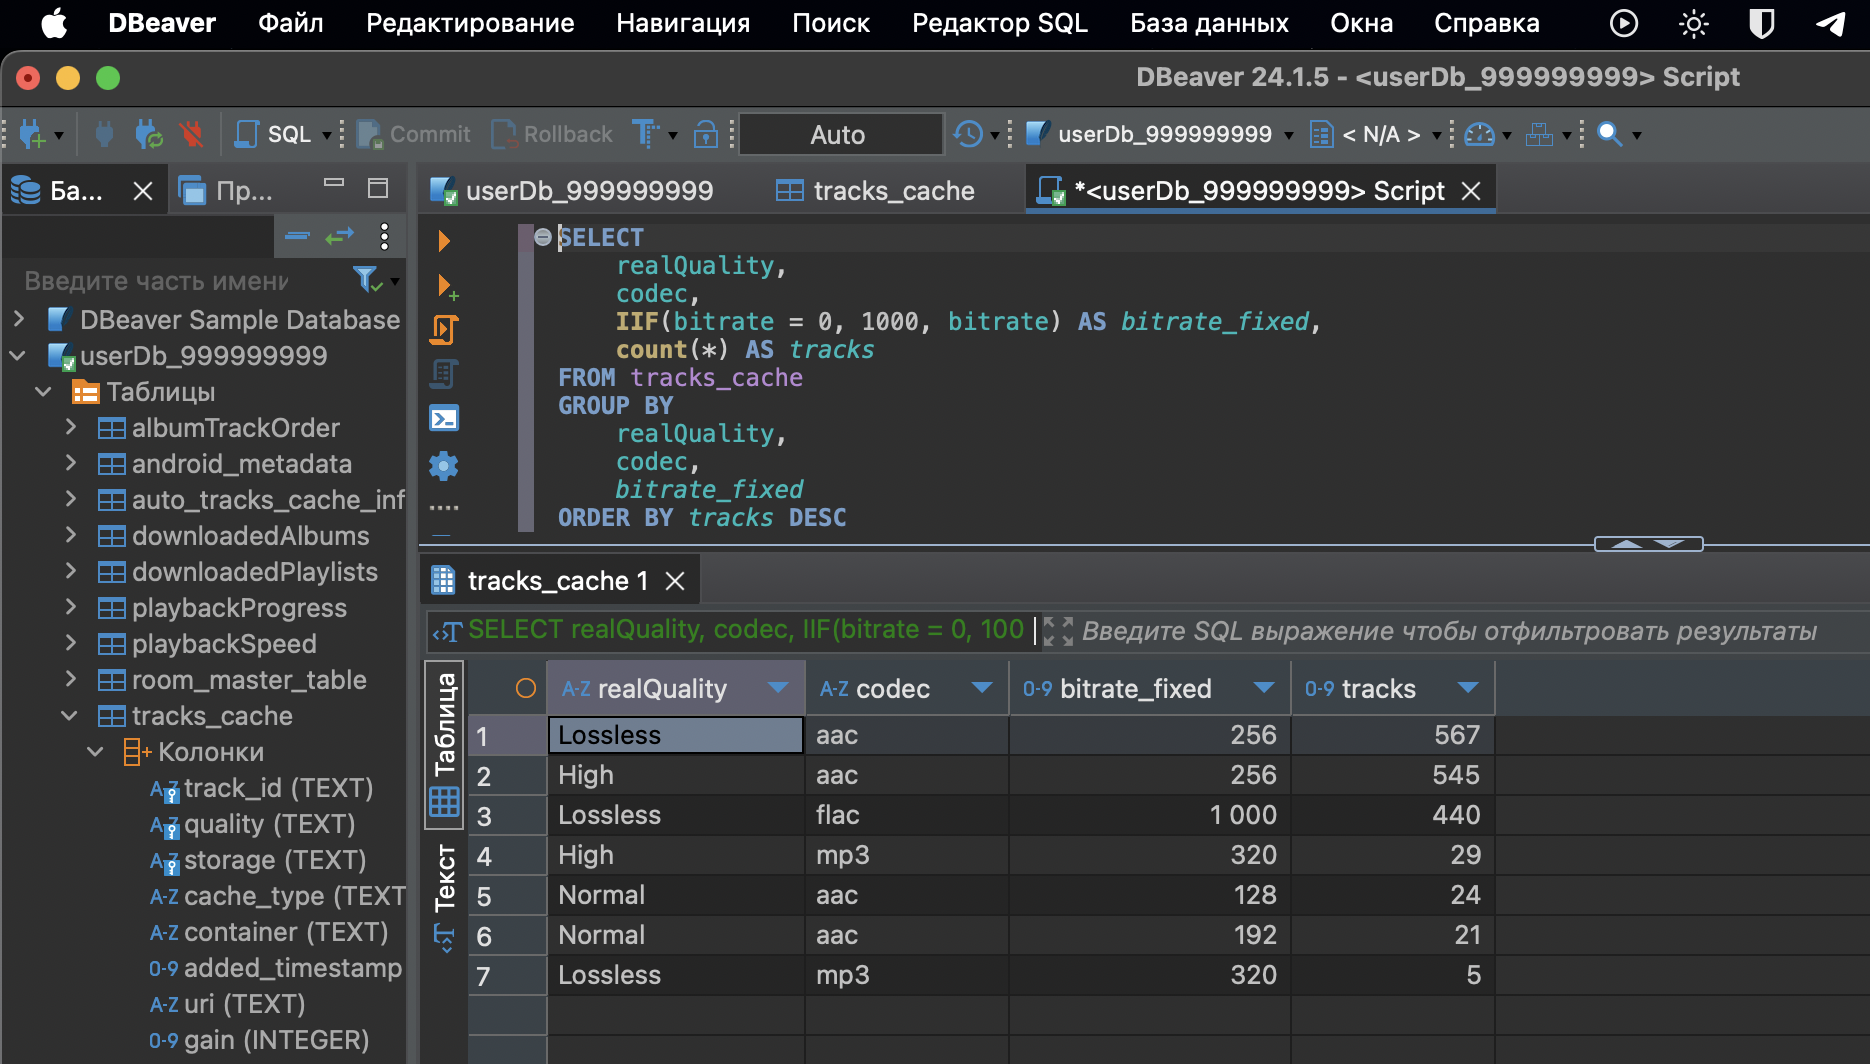Viewport: 1870px width, 1064px height.
Task: Collapse all button in navigator panel
Action: click(297, 236)
